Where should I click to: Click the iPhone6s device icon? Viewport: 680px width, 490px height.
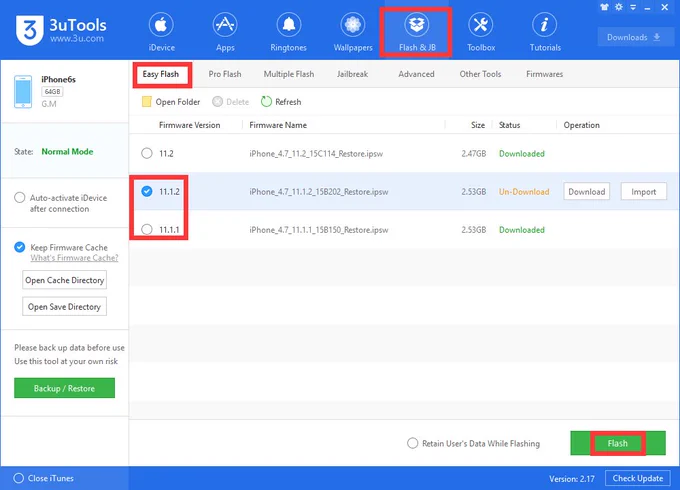(x=23, y=91)
